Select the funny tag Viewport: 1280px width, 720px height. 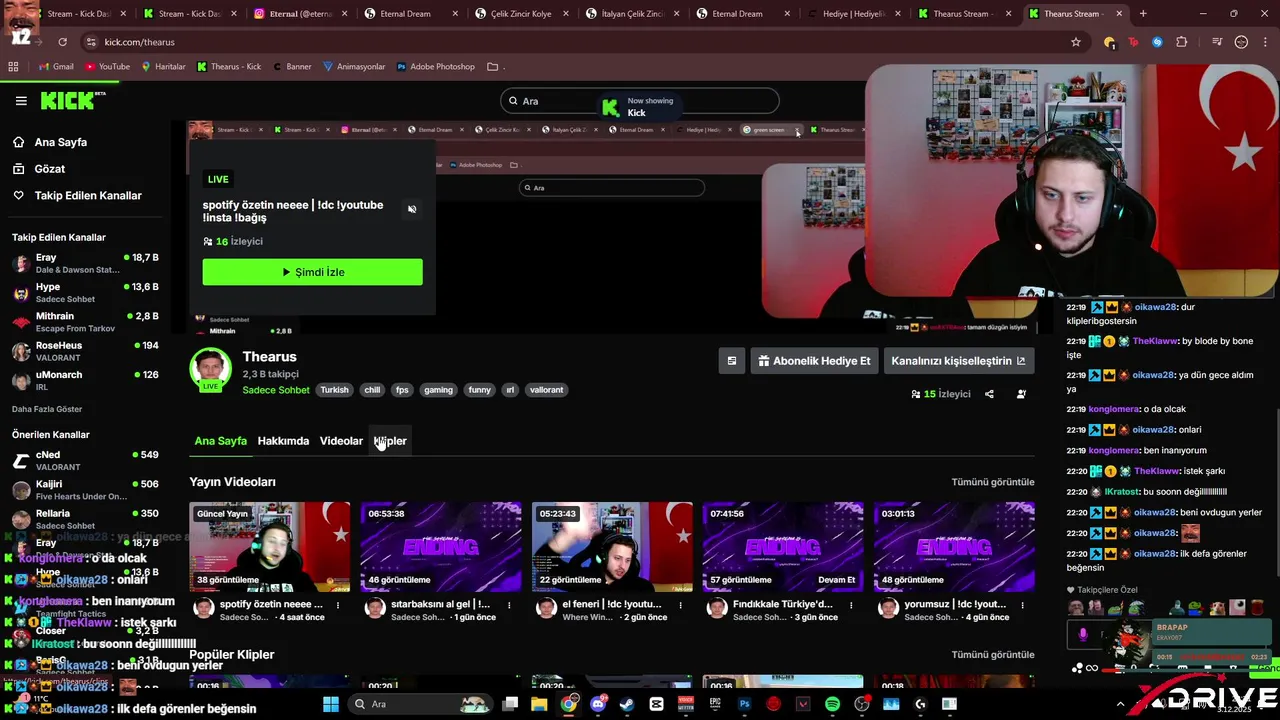coord(479,390)
